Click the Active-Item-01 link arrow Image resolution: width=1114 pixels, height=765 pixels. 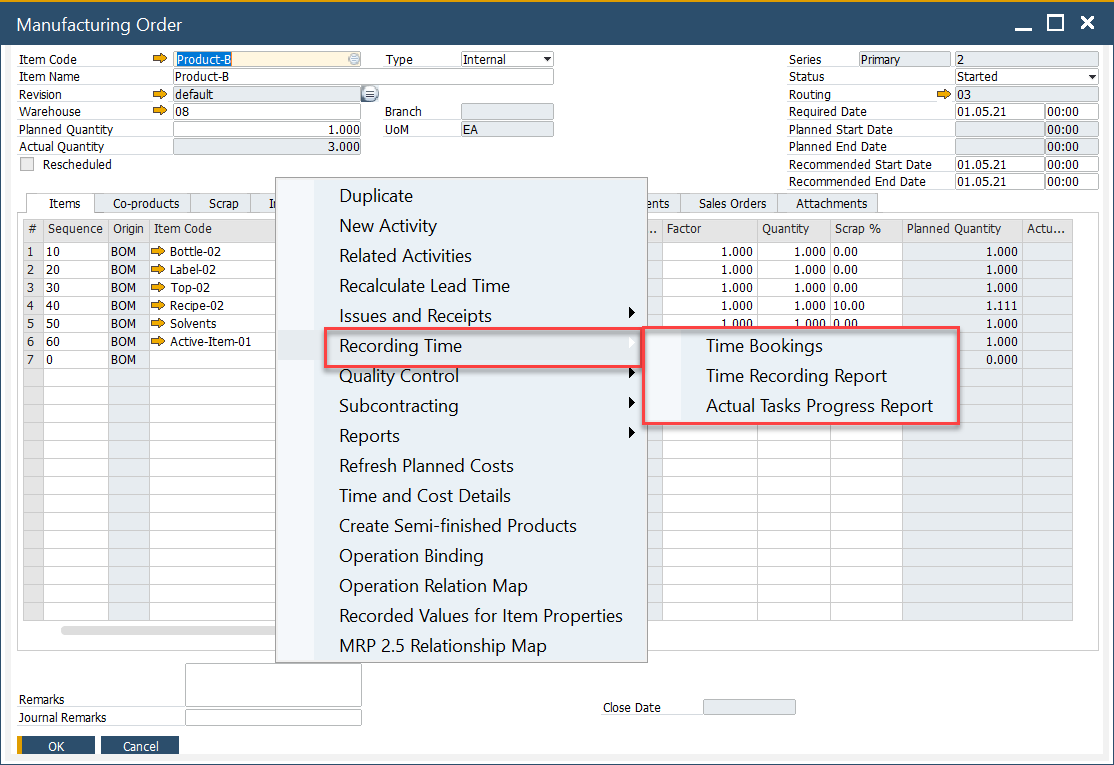158,342
